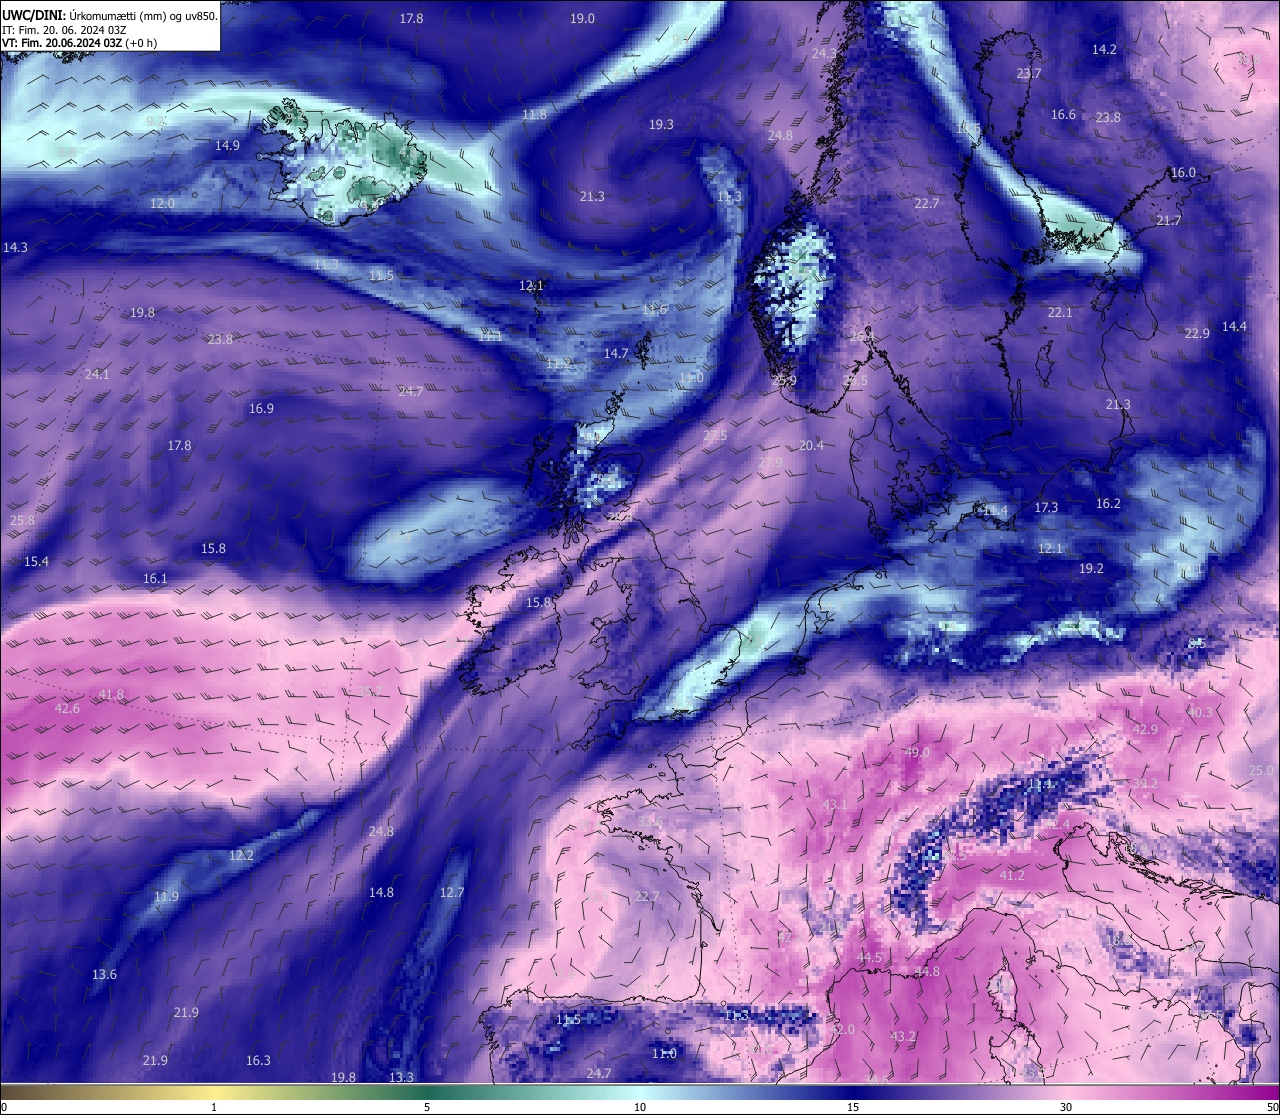Click the 11.9 value on the map
Viewport: 1280px width, 1115px height.
[166, 896]
